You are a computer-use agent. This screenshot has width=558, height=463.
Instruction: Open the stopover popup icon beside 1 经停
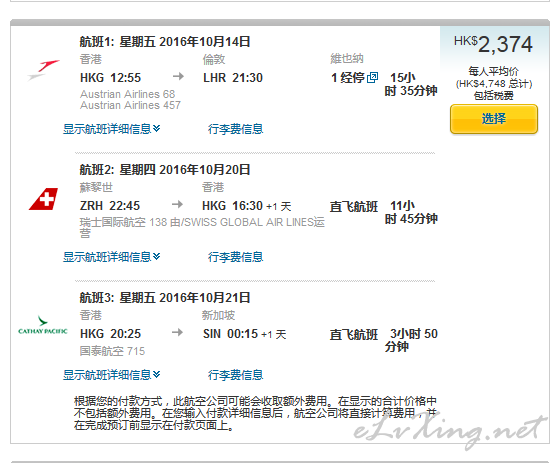click(x=373, y=77)
